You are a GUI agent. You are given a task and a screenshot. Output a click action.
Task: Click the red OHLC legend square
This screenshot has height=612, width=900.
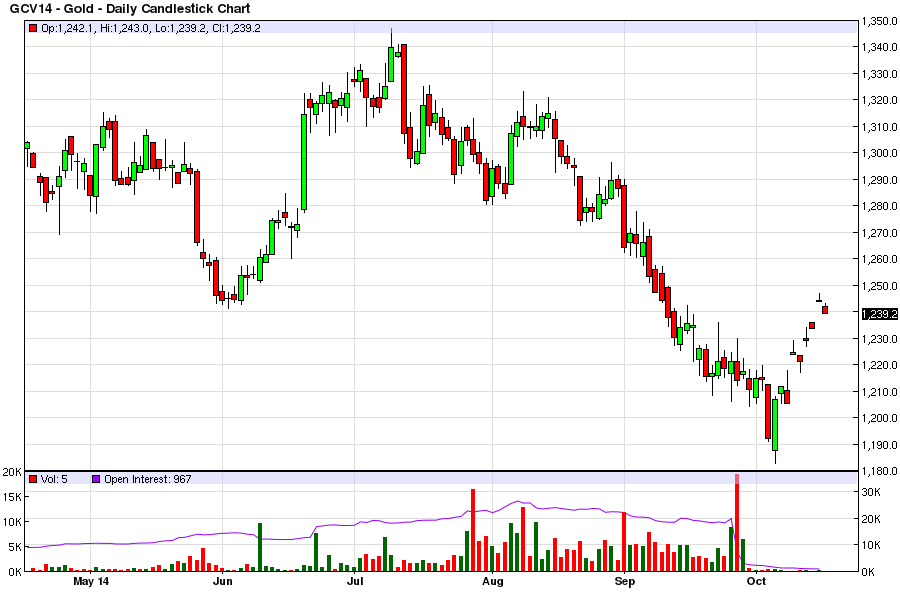(x=33, y=28)
